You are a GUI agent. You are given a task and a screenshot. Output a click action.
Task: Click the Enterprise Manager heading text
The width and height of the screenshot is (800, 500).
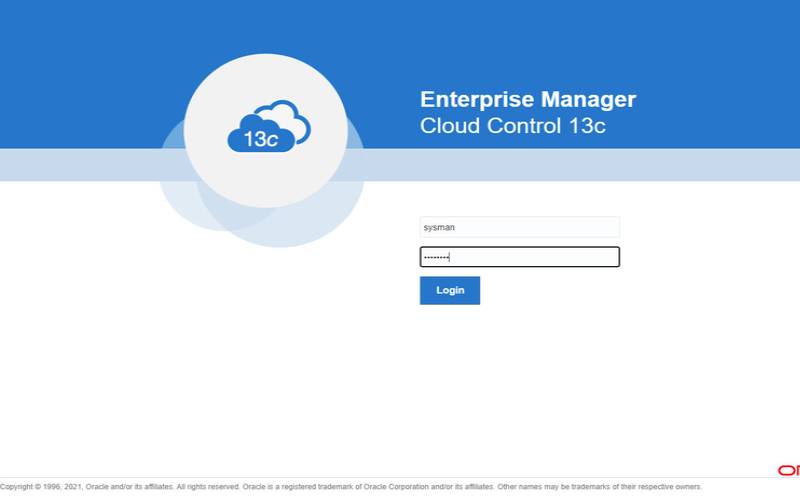click(528, 99)
